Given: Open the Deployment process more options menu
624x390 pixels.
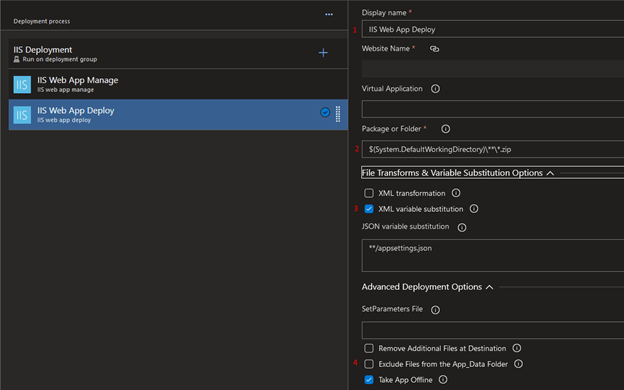Looking at the screenshot, I should 329,14.
